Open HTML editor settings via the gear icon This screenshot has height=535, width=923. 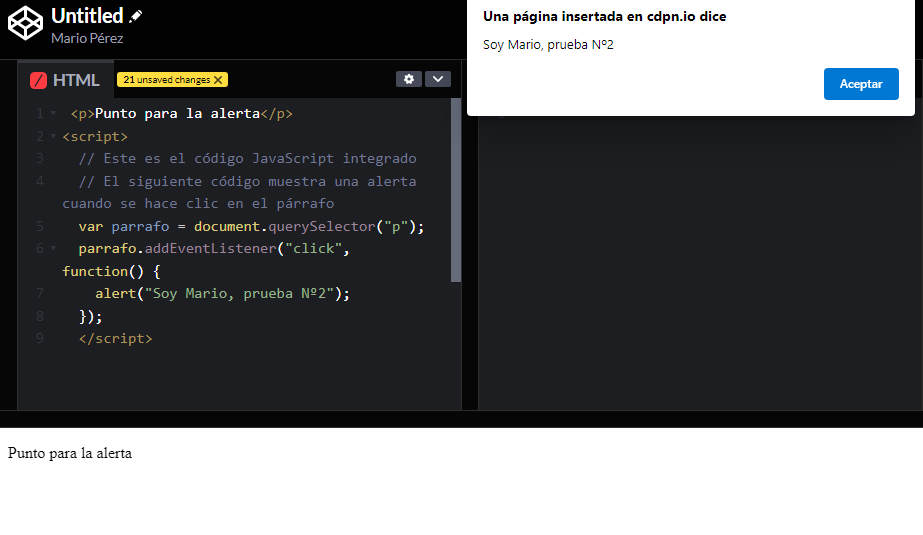(x=409, y=79)
